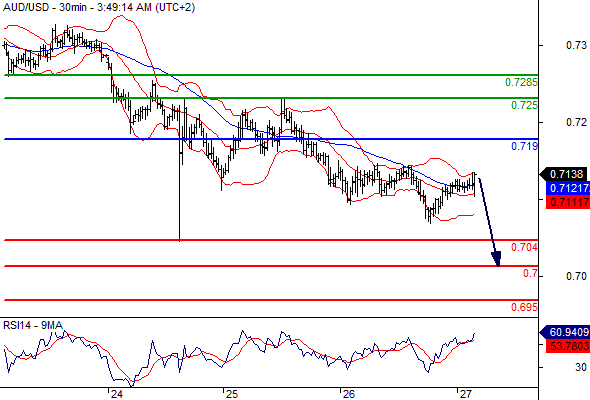
Task: Select the 0.7285 green resistance label
Action: pos(521,82)
